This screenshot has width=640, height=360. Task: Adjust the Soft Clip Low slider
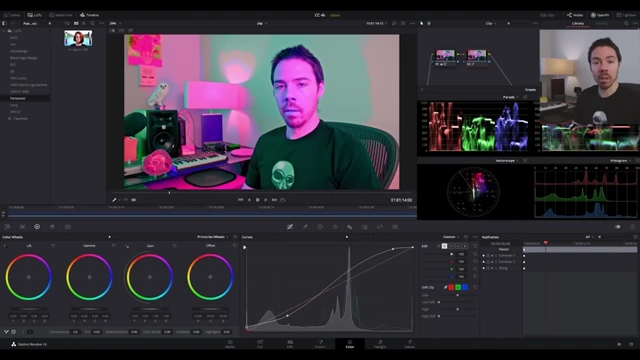click(x=457, y=295)
